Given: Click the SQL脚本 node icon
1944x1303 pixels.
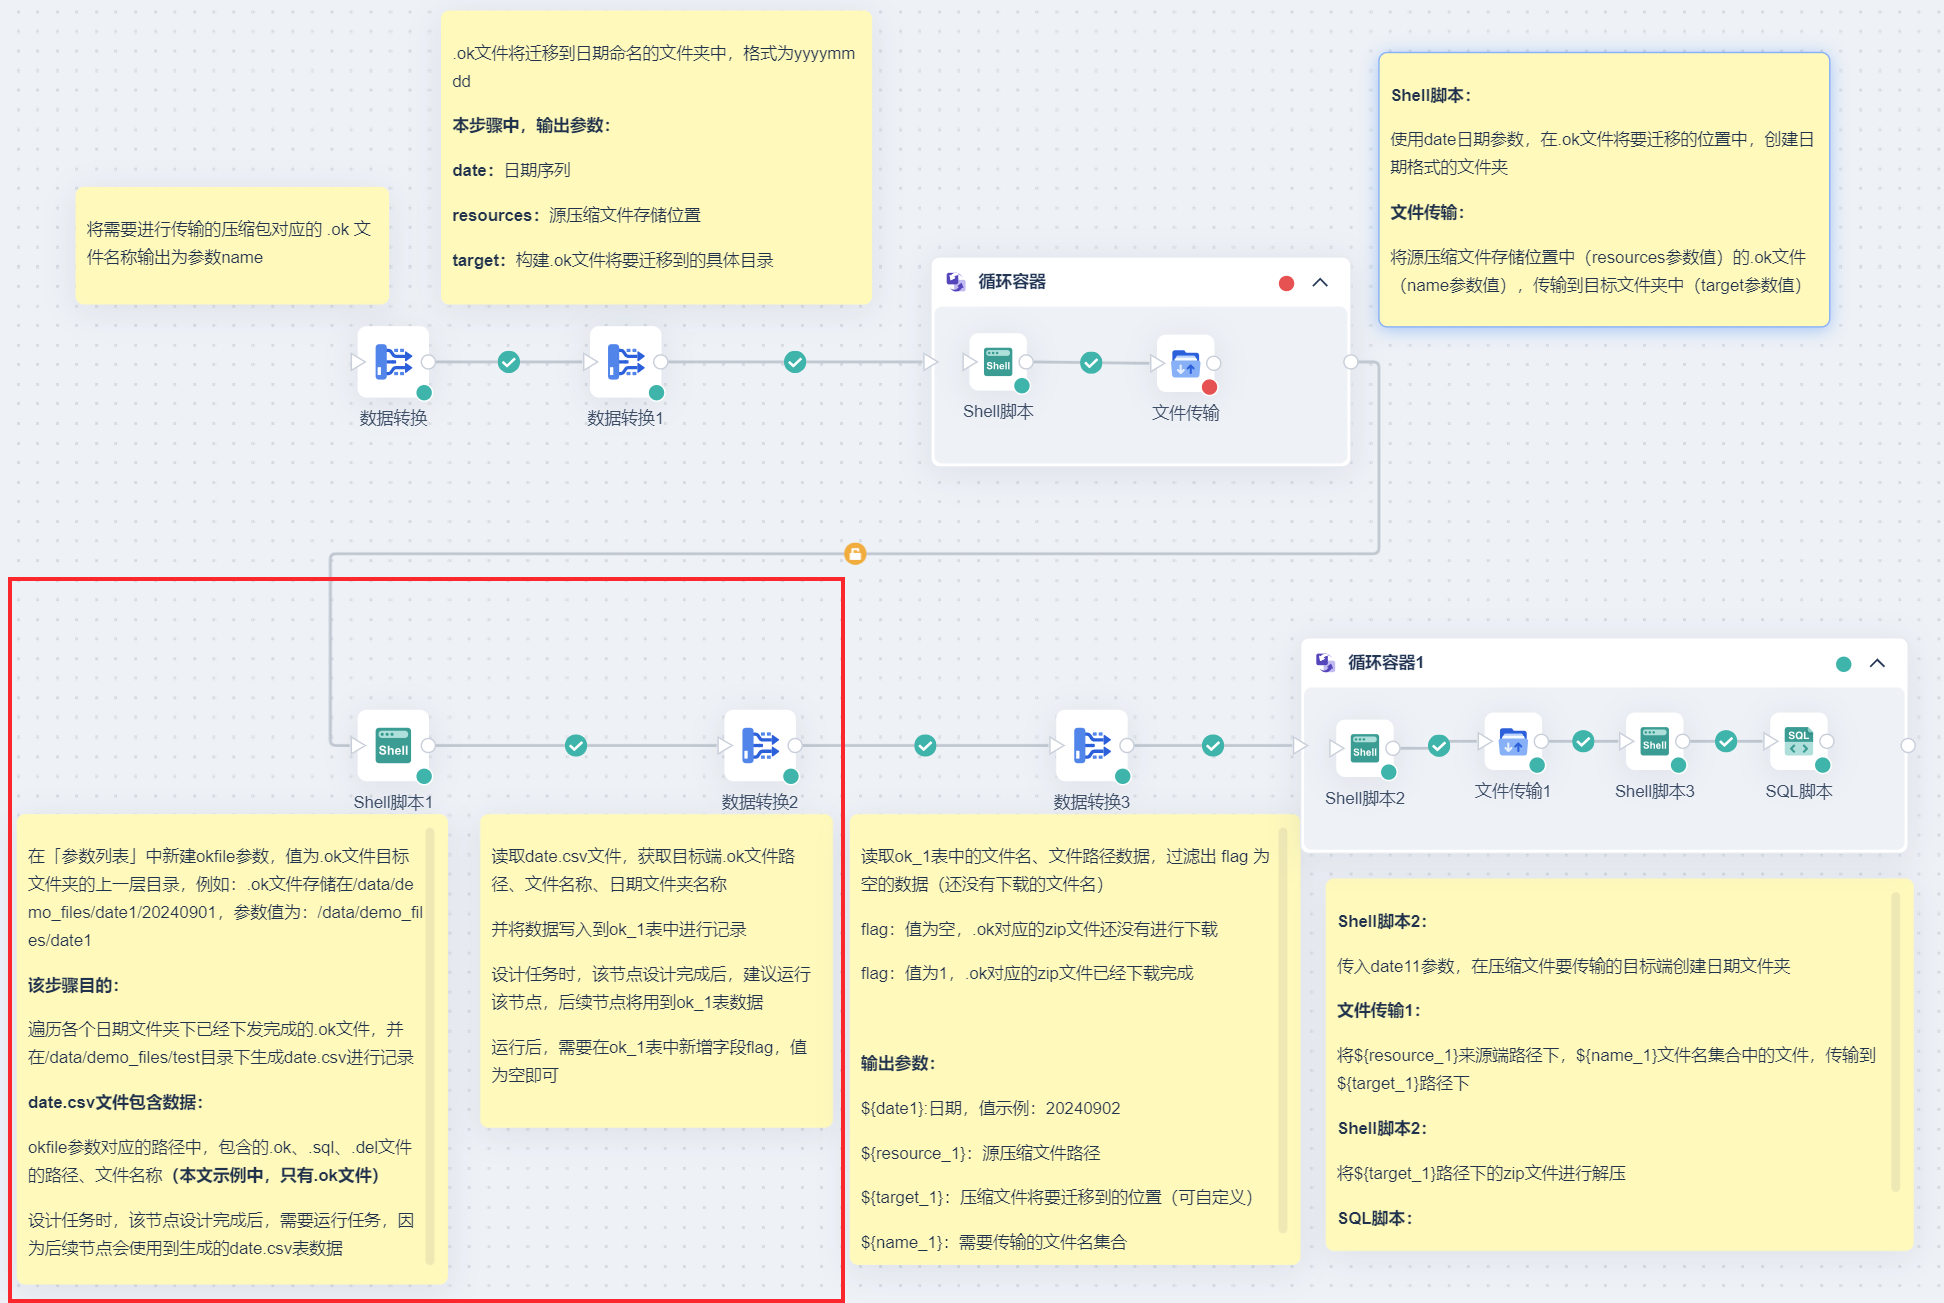Looking at the screenshot, I should click(x=1798, y=742).
